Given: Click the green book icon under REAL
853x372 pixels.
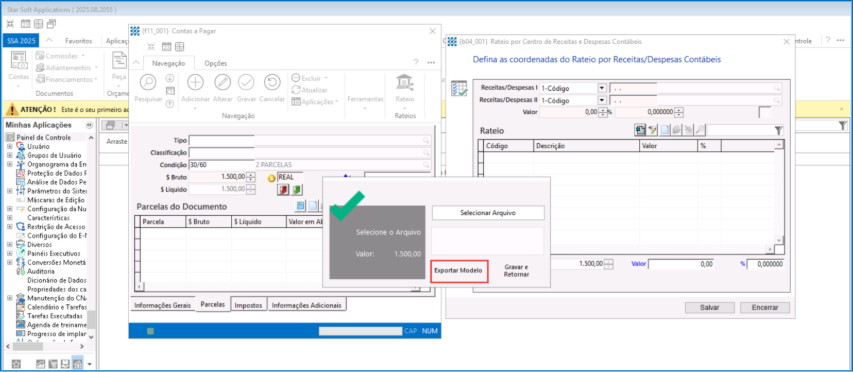Looking at the screenshot, I should [296, 190].
